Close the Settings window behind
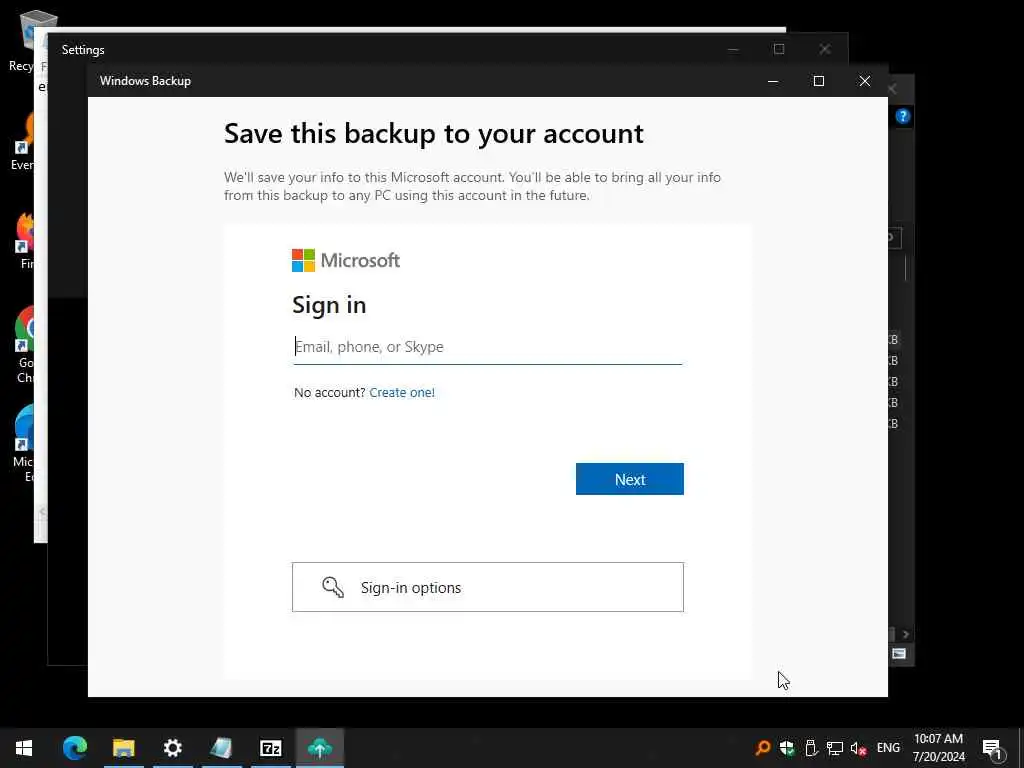The height and width of the screenshot is (768, 1024). point(825,50)
